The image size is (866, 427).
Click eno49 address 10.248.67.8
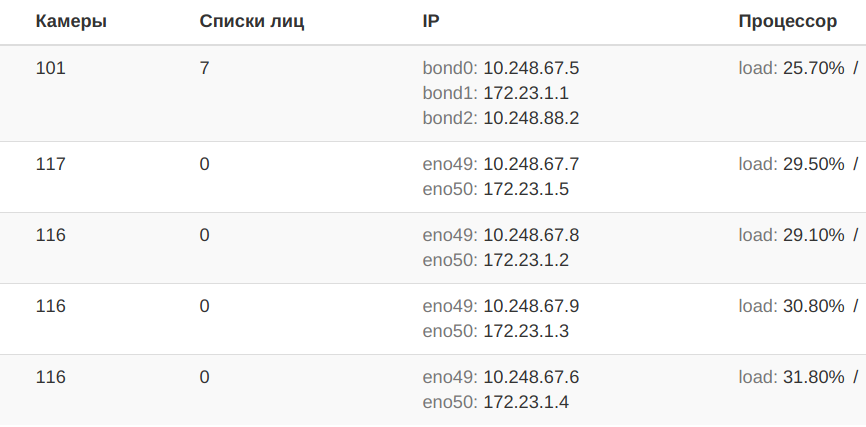point(531,235)
